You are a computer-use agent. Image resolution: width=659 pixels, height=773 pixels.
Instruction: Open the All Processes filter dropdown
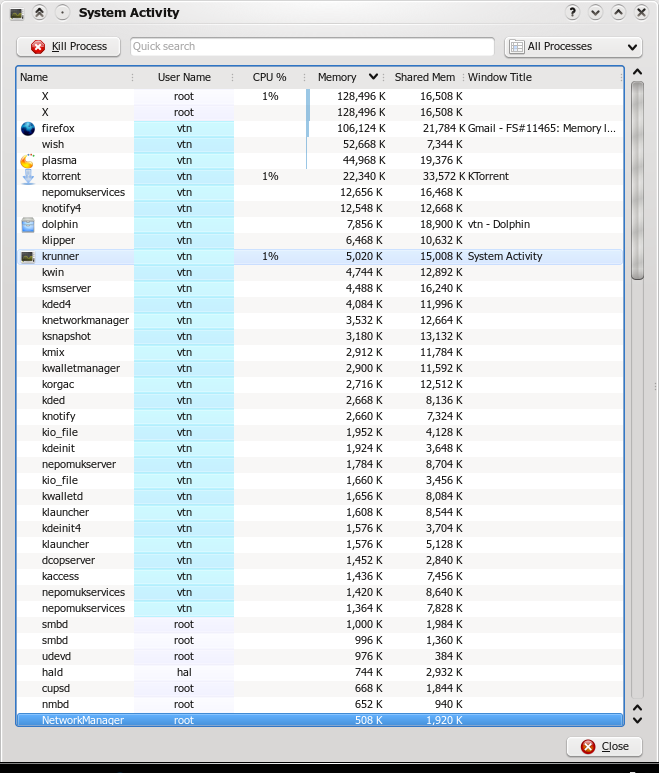(573, 47)
